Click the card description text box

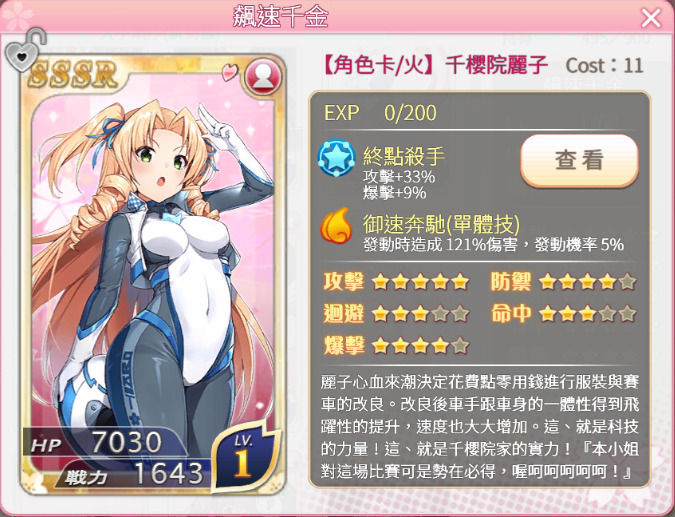(480, 427)
